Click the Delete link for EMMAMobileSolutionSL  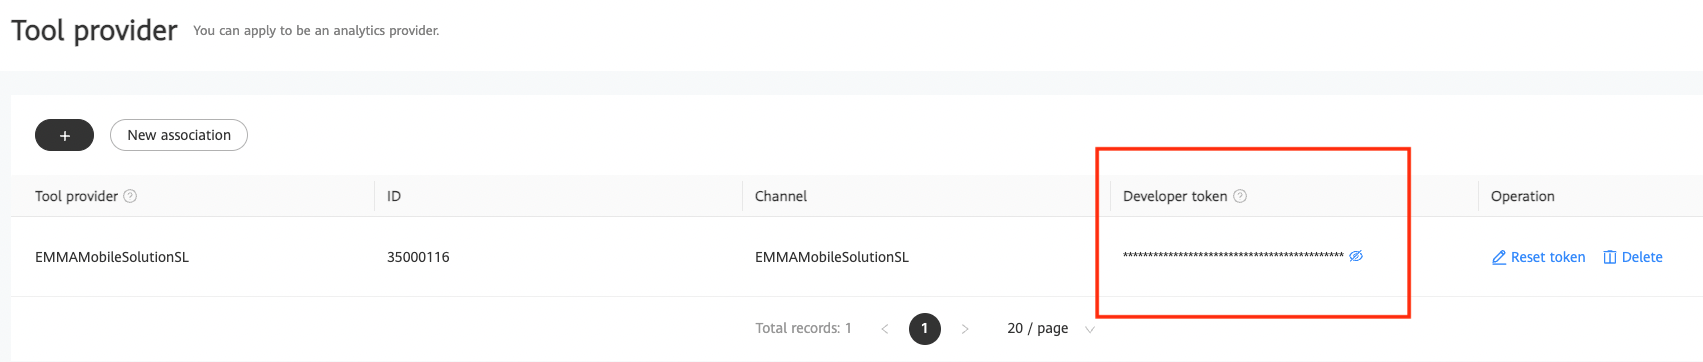[1642, 257]
